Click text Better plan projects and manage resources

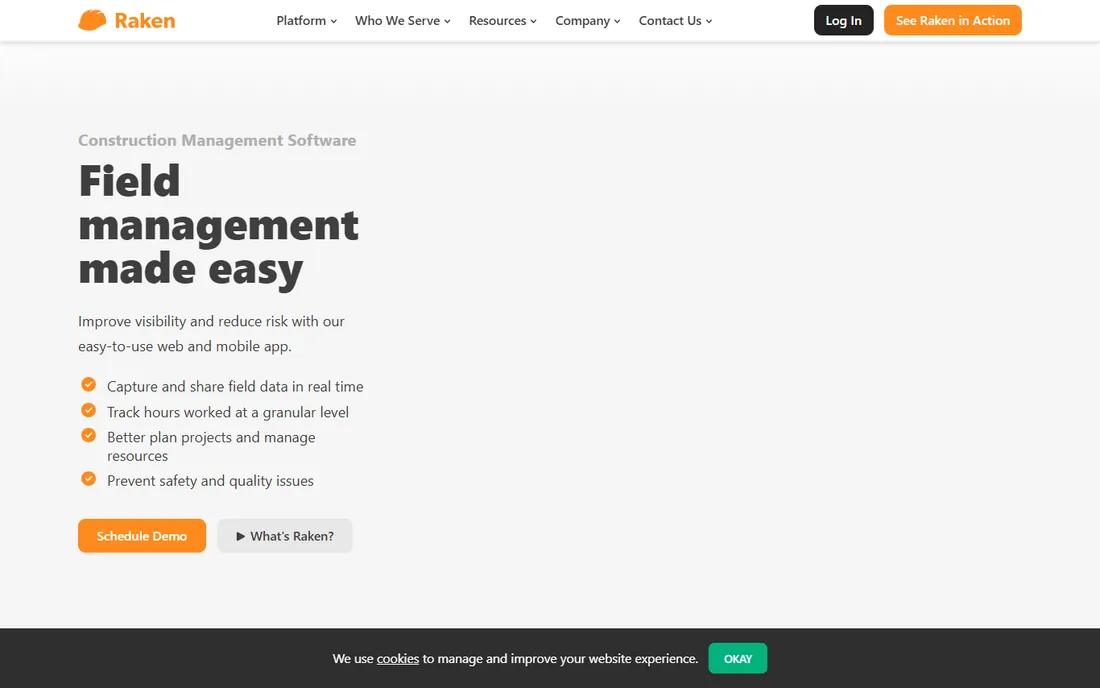211,446
